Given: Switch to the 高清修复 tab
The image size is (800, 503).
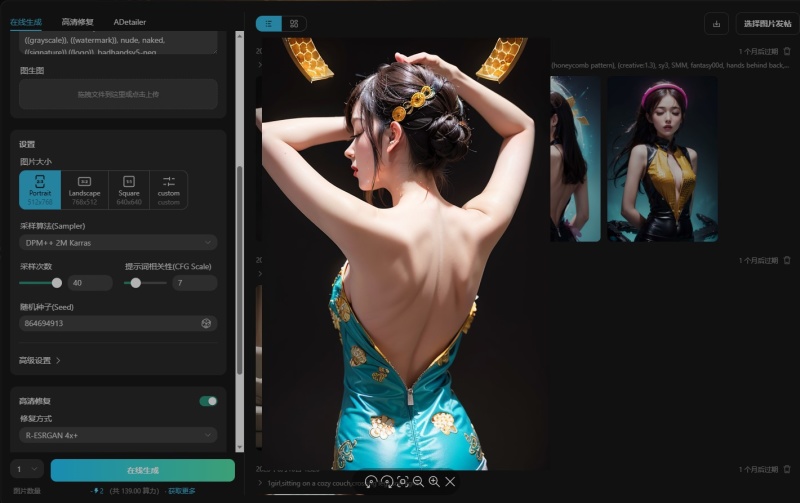Looking at the screenshot, I should point(78,22).
